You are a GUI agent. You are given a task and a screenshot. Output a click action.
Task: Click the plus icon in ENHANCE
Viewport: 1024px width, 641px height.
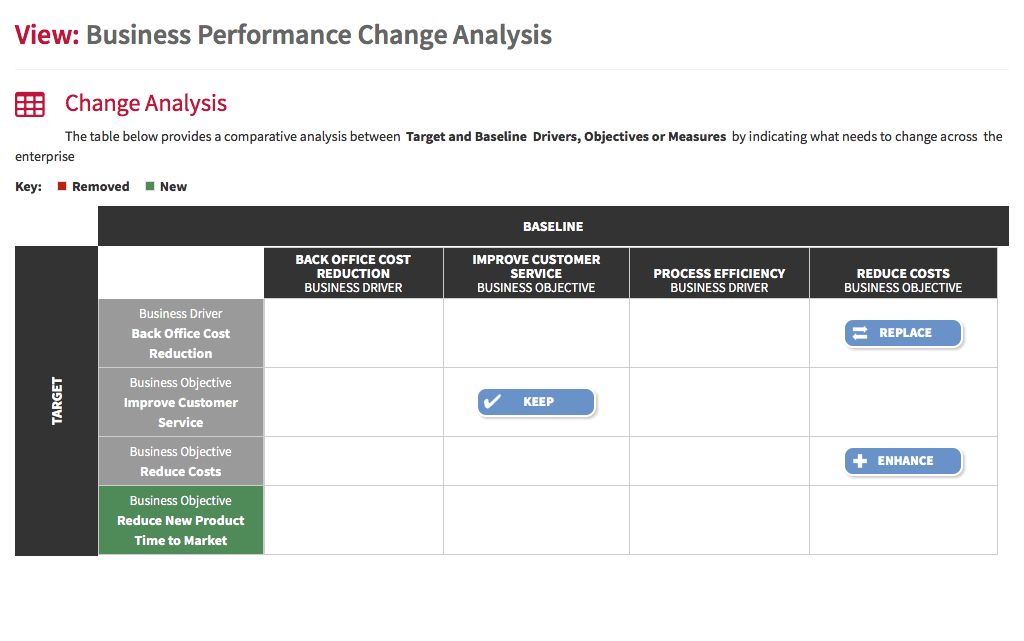[860, 461]
